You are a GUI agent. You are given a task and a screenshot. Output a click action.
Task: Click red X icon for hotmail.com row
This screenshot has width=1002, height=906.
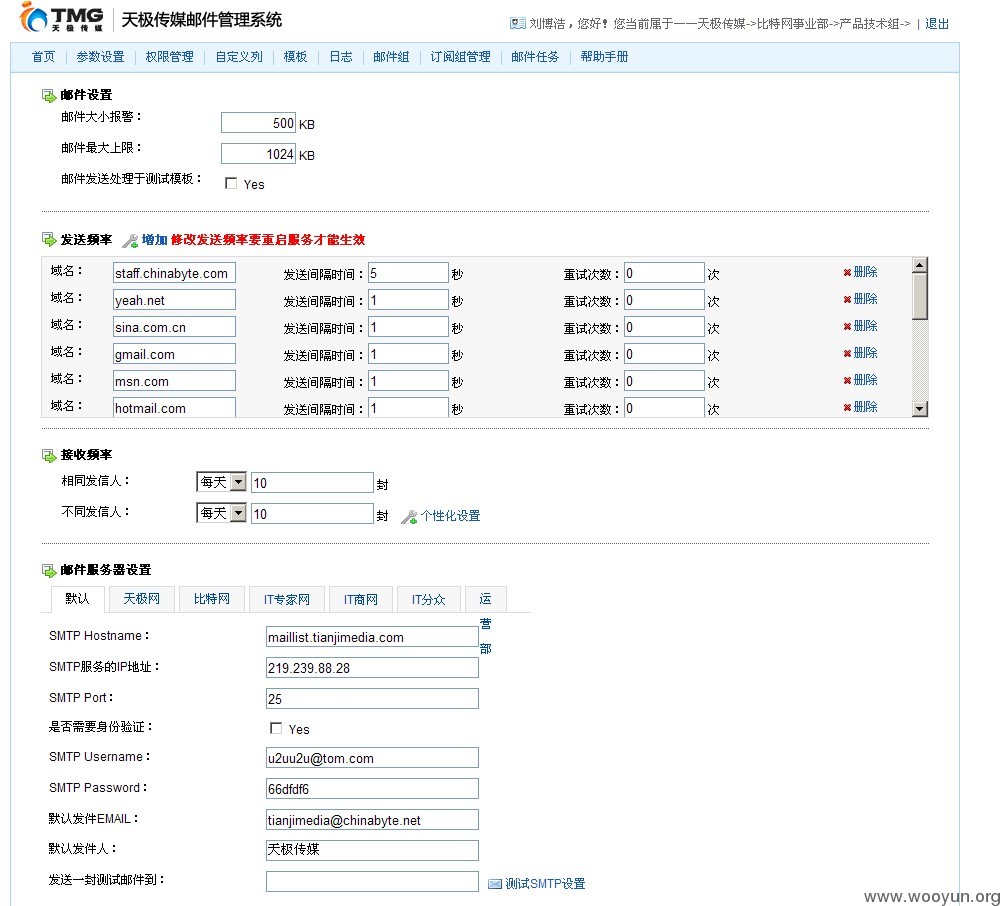pyautogui.click(x=847, y=408)
